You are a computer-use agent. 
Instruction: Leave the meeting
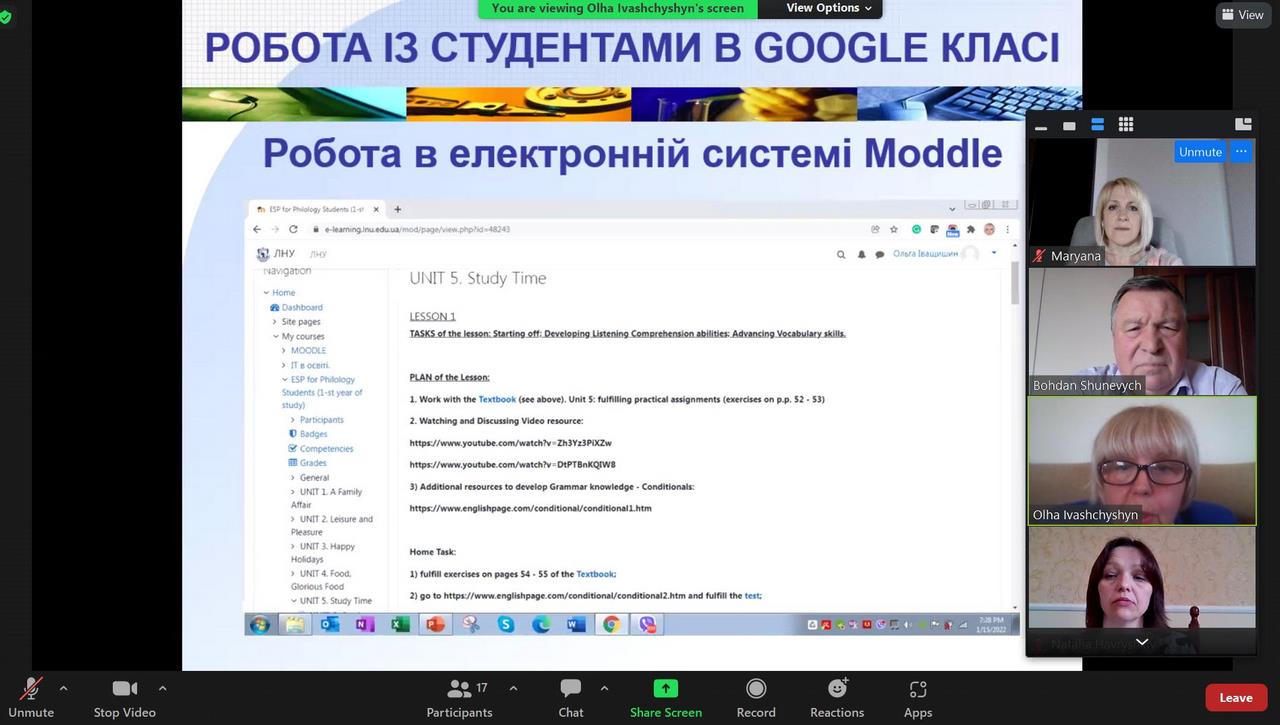pos(1235,698)
